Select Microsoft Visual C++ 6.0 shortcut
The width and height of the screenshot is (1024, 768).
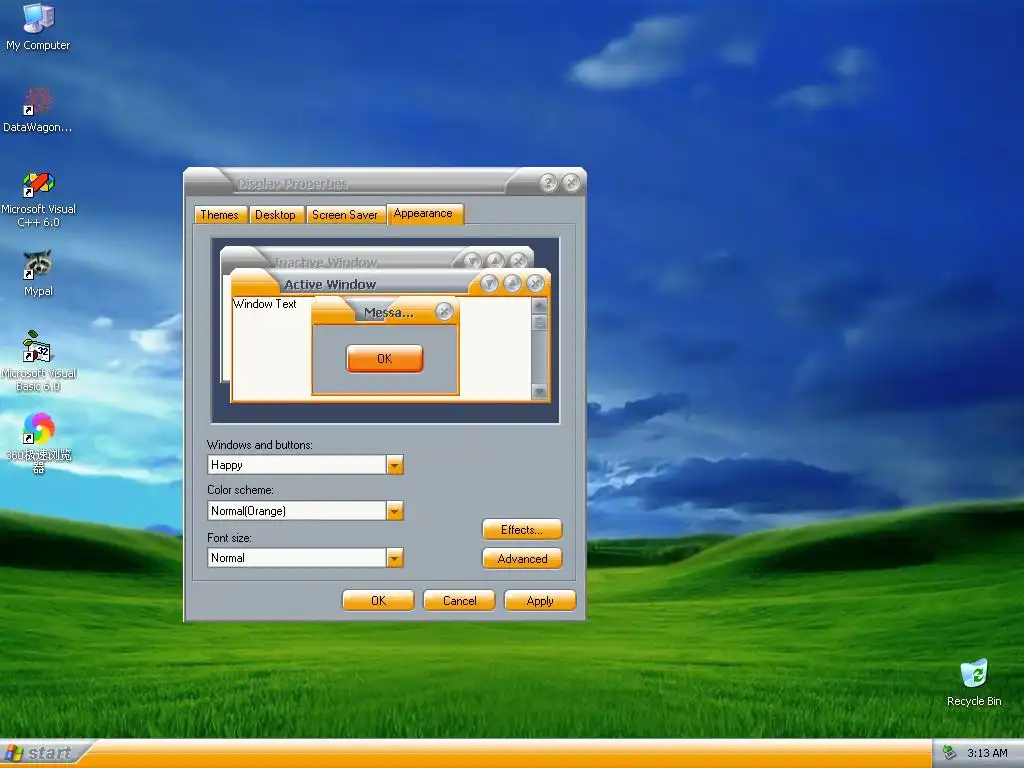pyautogui.click(x=39, y=199)
